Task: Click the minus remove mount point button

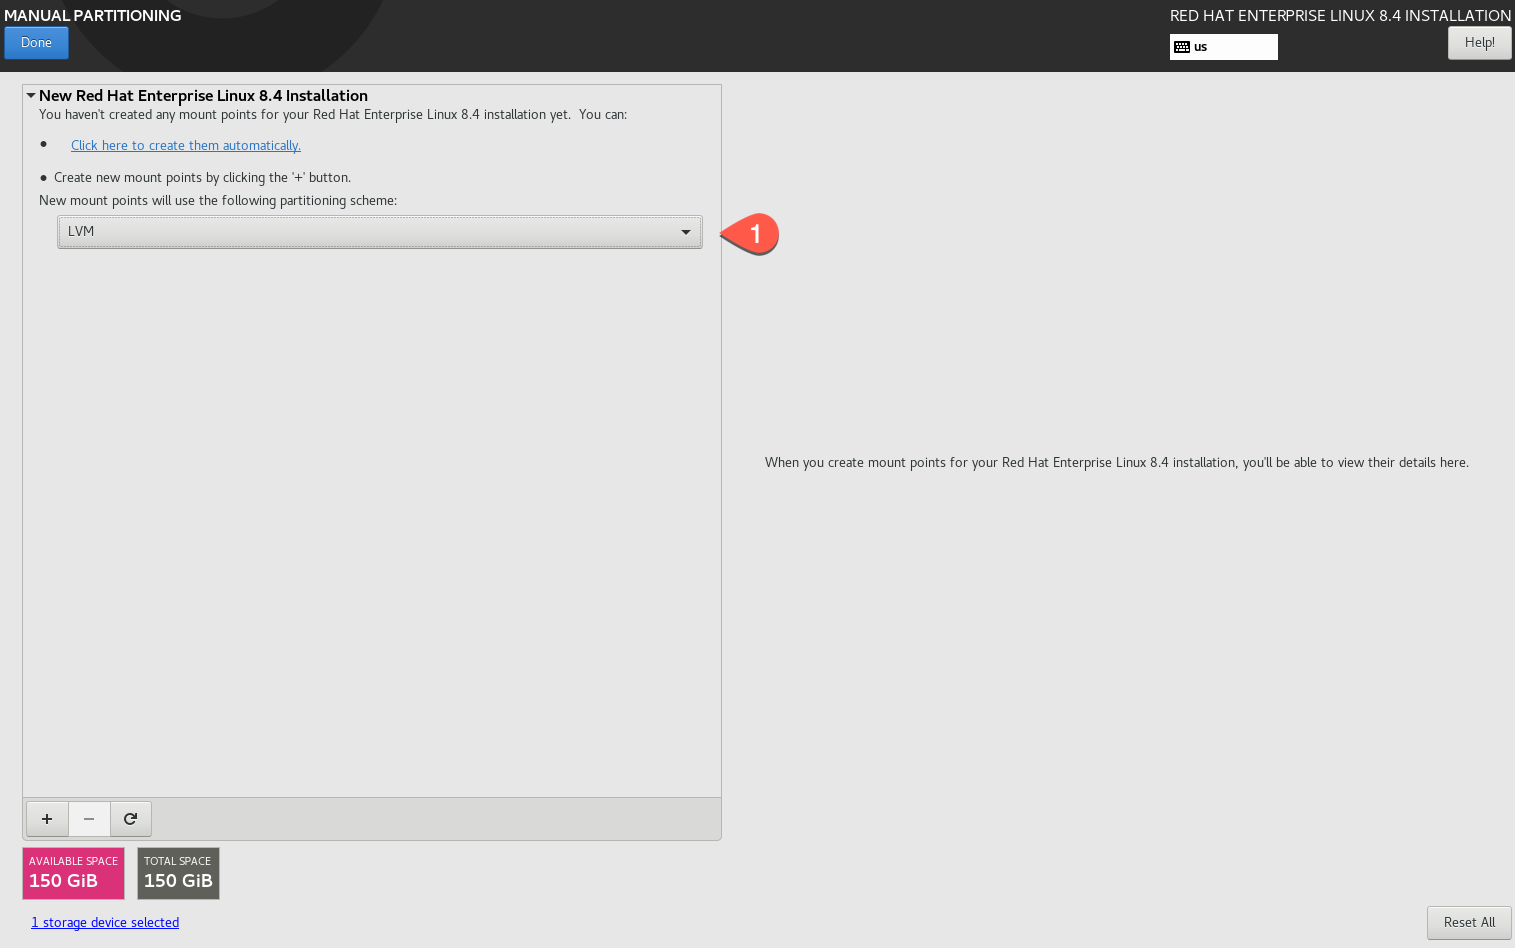Action: click(89, 819)
